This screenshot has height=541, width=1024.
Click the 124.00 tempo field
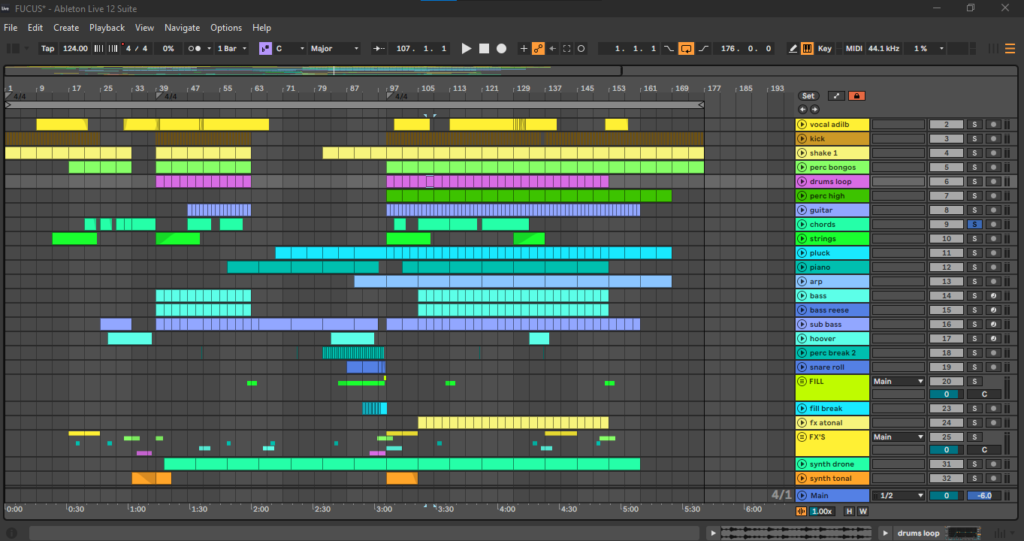click(75, 48)
